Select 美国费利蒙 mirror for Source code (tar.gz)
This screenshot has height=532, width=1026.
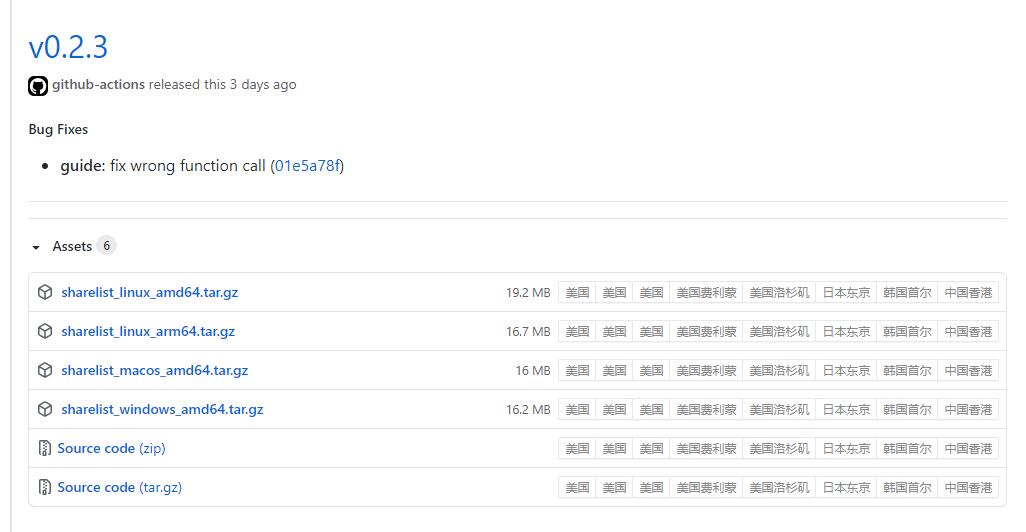(x=707, y=488)
